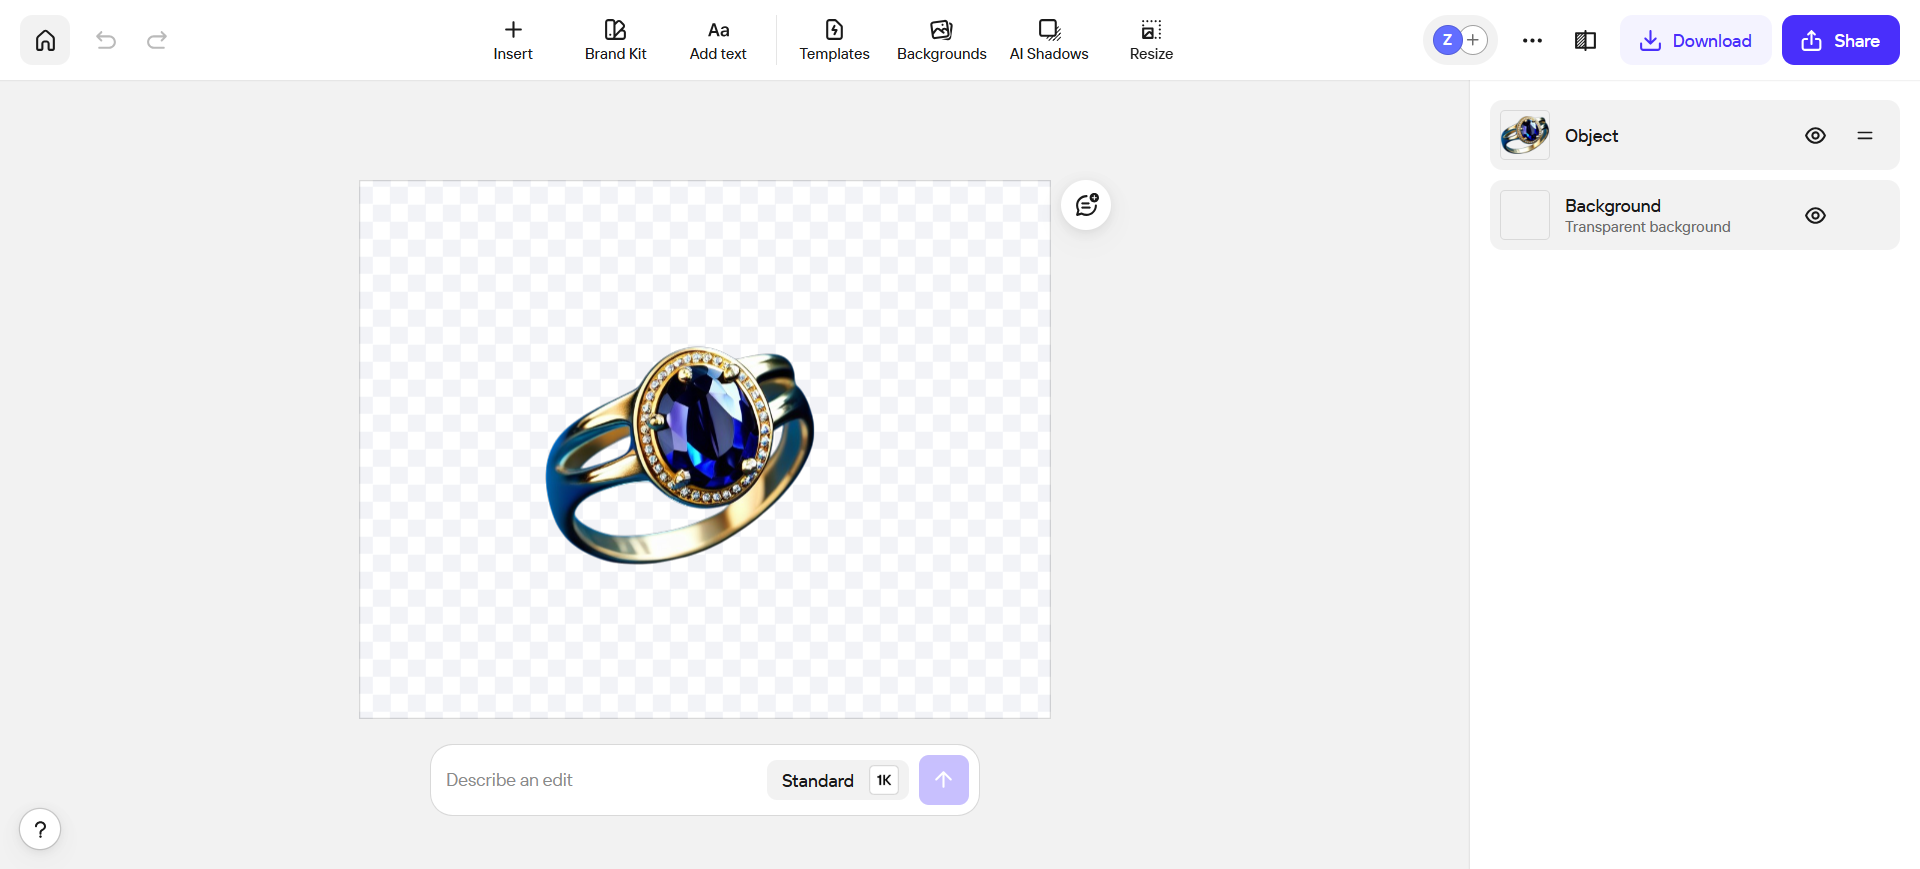Grab the Object layer reorder handle
This screenshot has width=1920, height=869.
click(x=1865, y=135)
